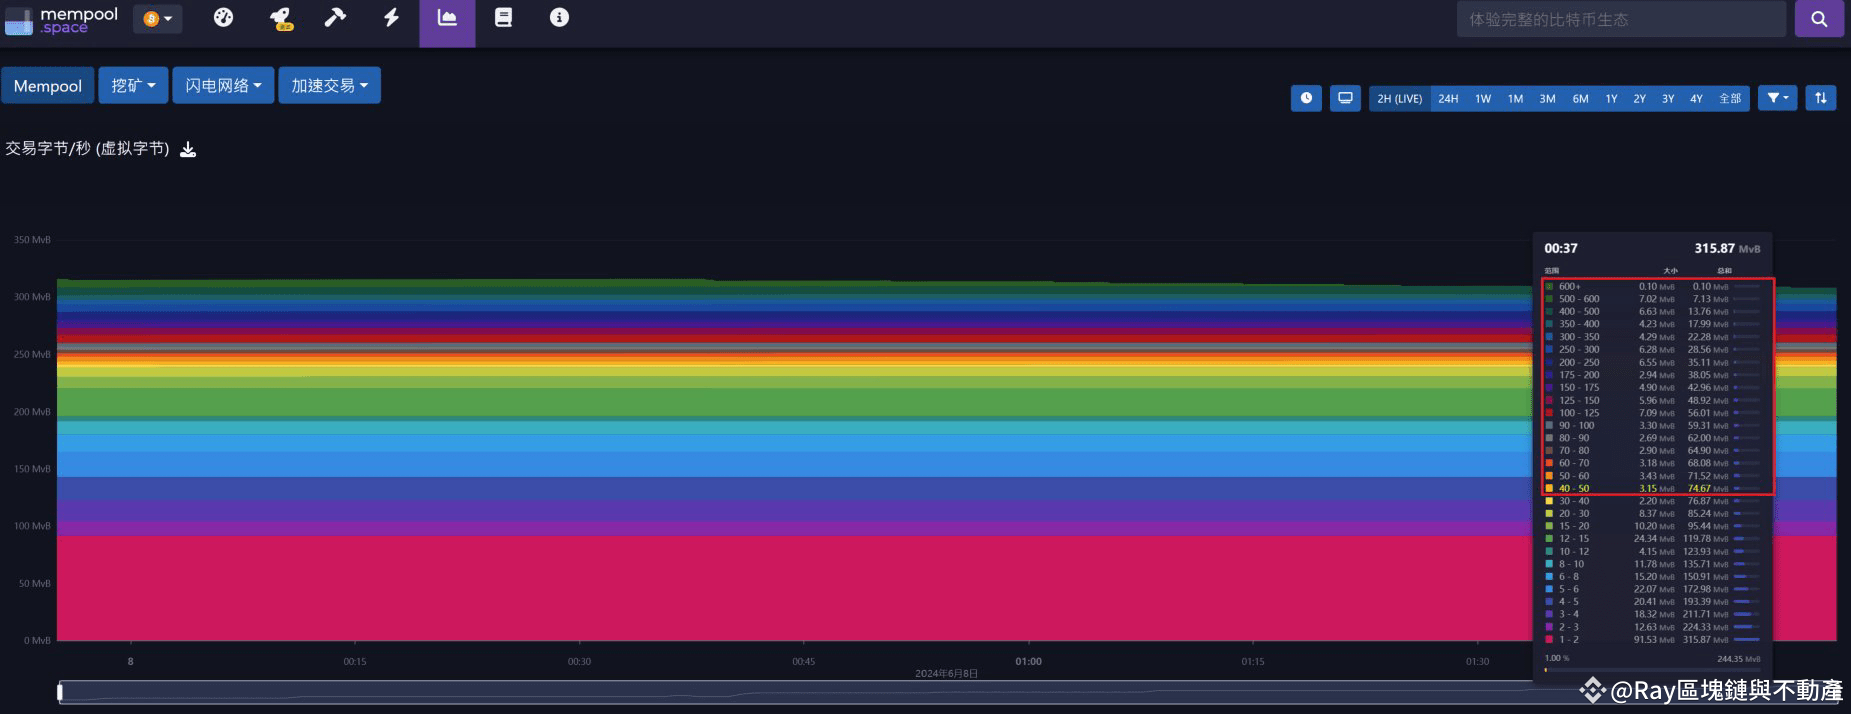Open the About info icon

pos(559,18)
